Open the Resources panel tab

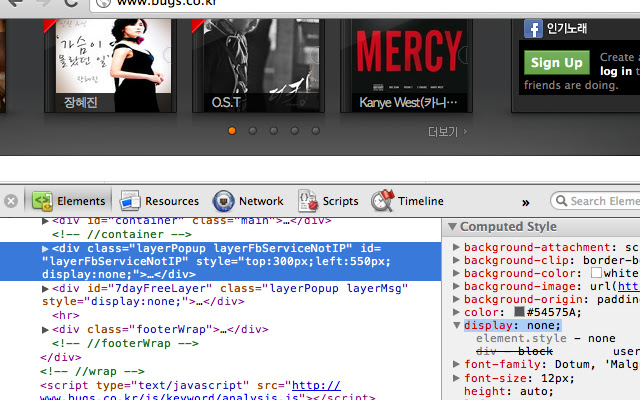click(x=159, y=201)
